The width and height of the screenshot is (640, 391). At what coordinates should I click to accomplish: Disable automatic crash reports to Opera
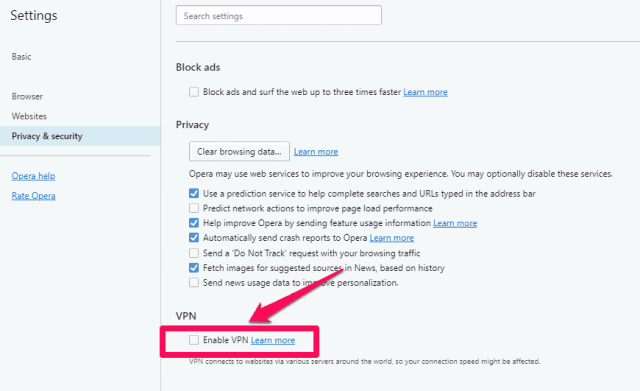click(x=194, y=238)
